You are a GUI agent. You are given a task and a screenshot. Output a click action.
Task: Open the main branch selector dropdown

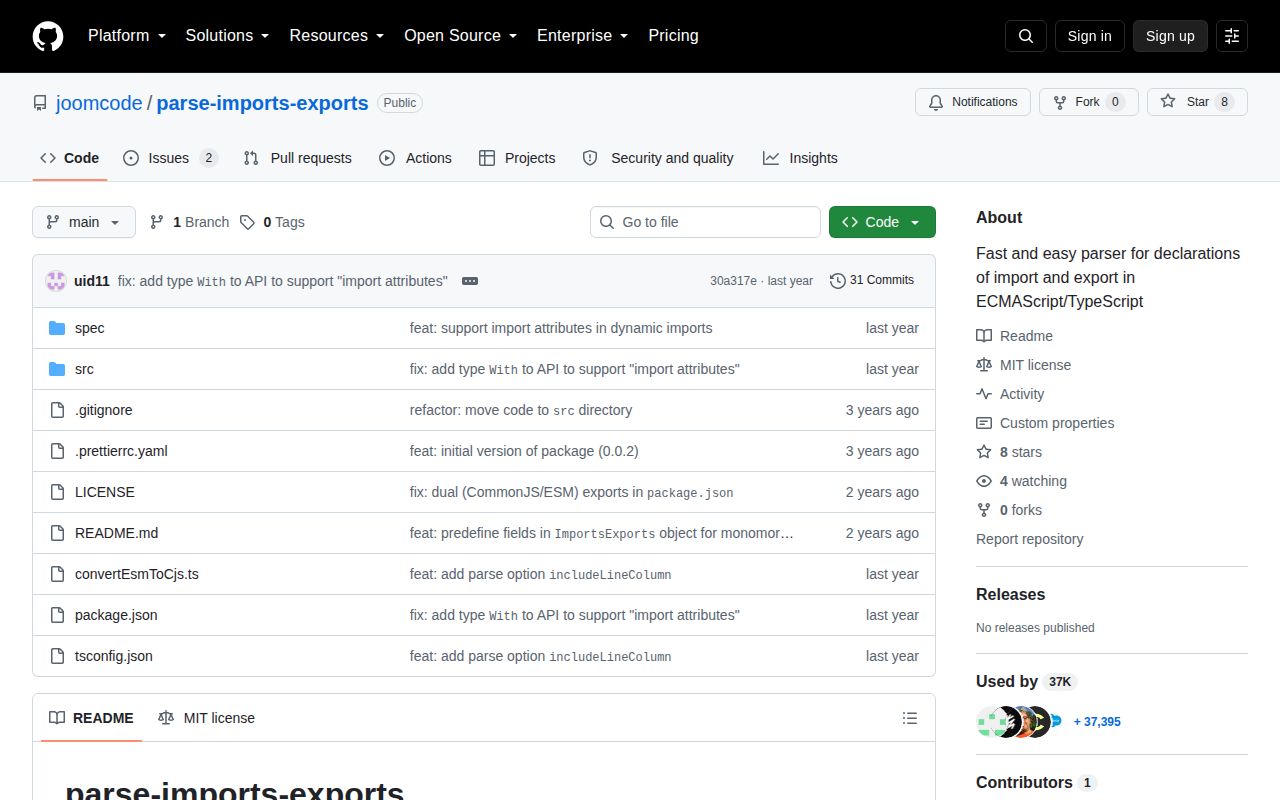[84, 222]
